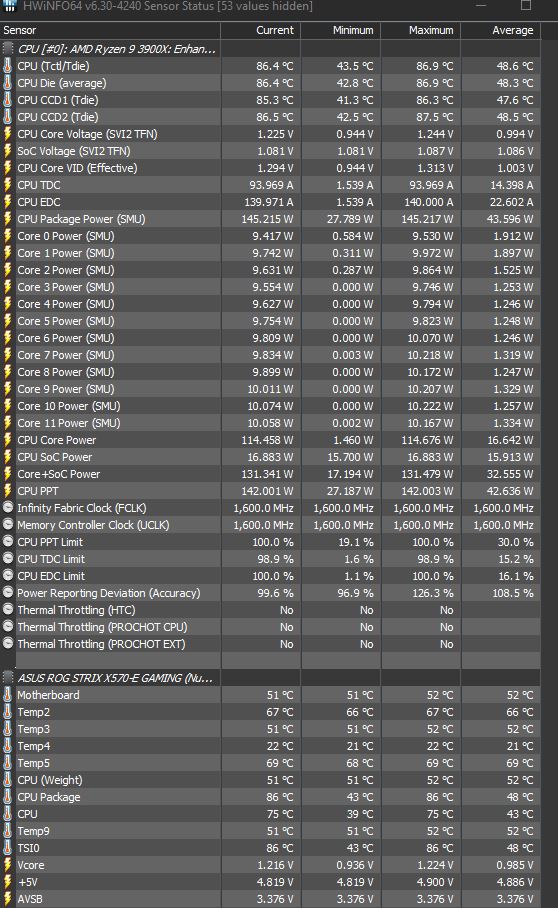
Task: Click lightning icon beside +5V row
Action: coord(8,881)
